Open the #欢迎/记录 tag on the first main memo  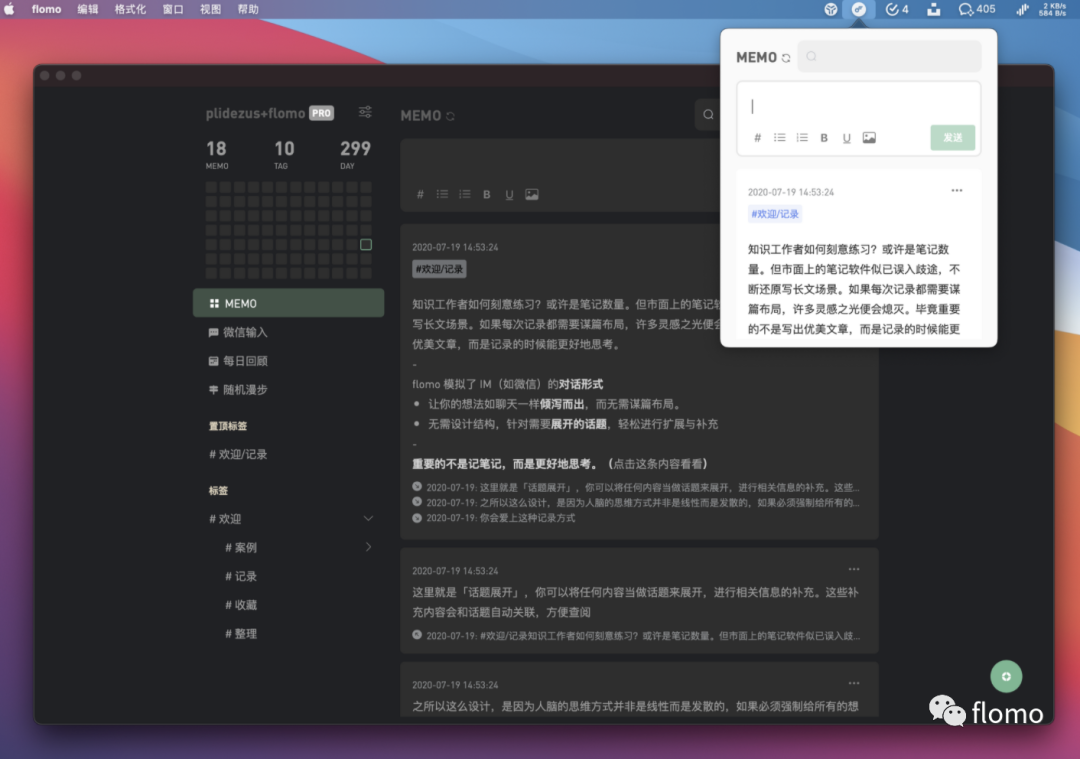tap(439, 269)
